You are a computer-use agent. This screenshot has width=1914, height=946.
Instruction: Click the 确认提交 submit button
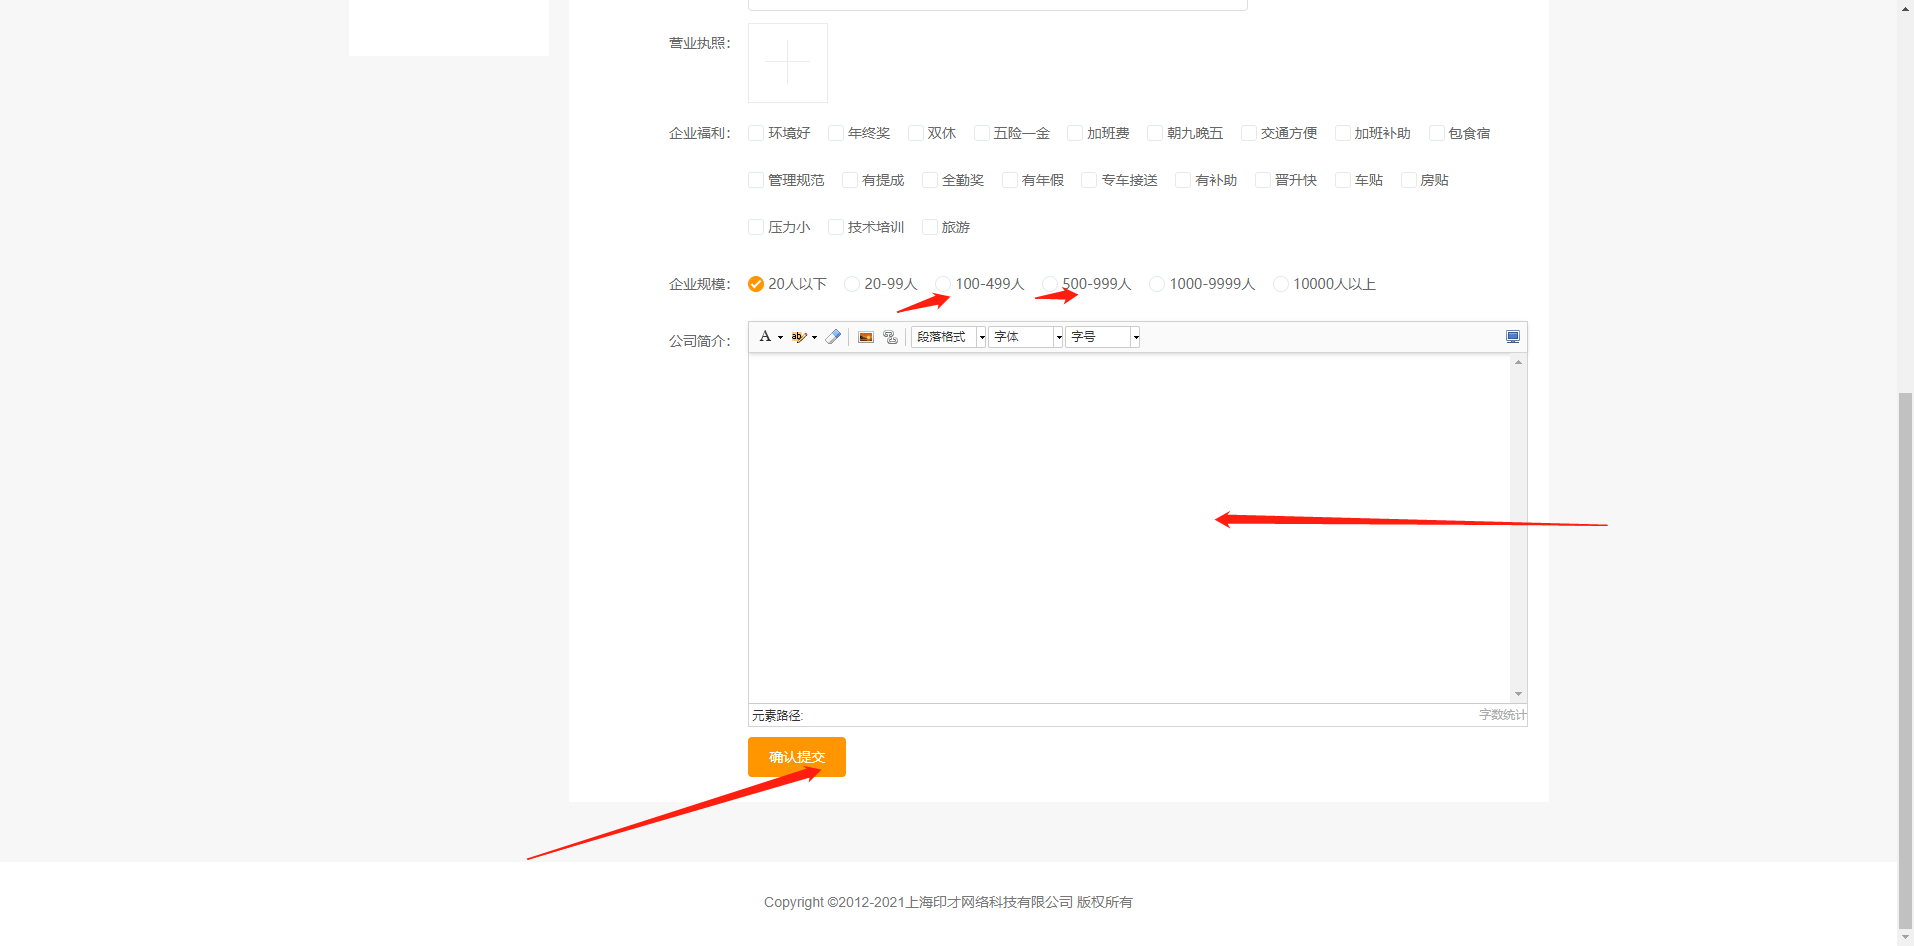click(x=796, y=757)
